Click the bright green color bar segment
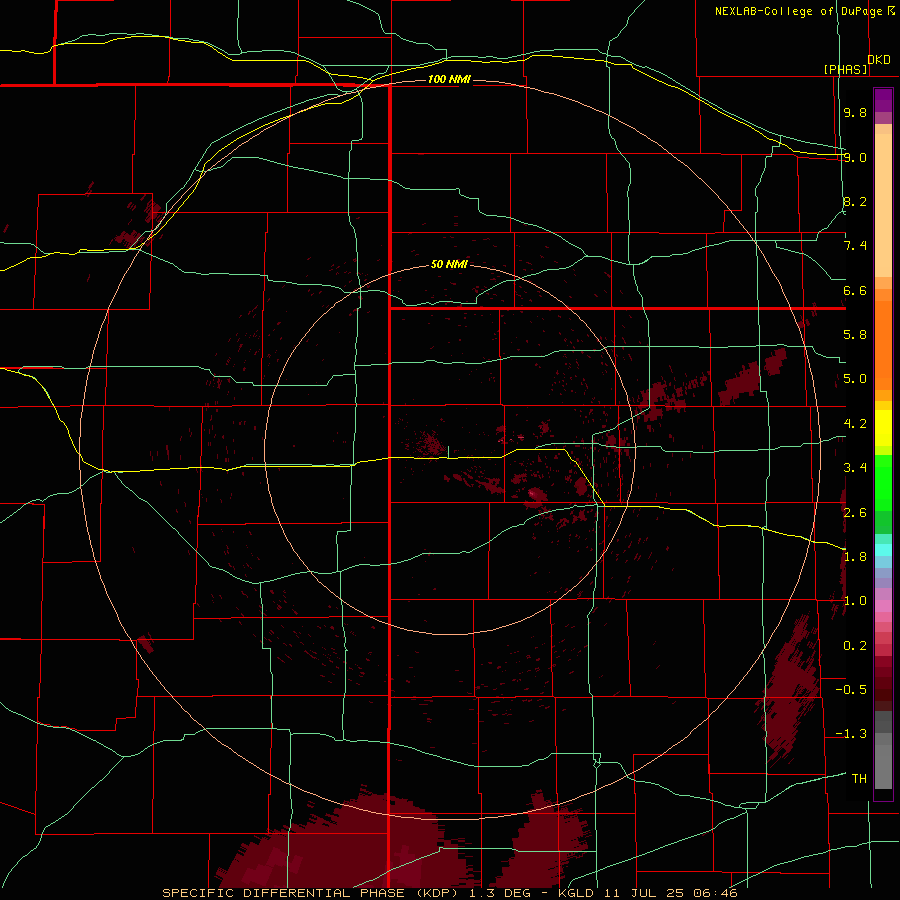Image resolution: width=900 pixels, height=900 pixels. pyautogui.click(x=883, y=482)
